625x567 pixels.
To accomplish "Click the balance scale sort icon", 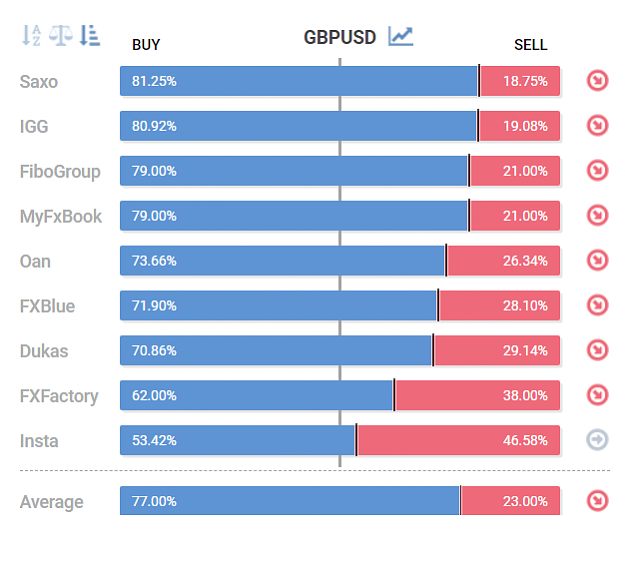I will (x=61, y=35).
